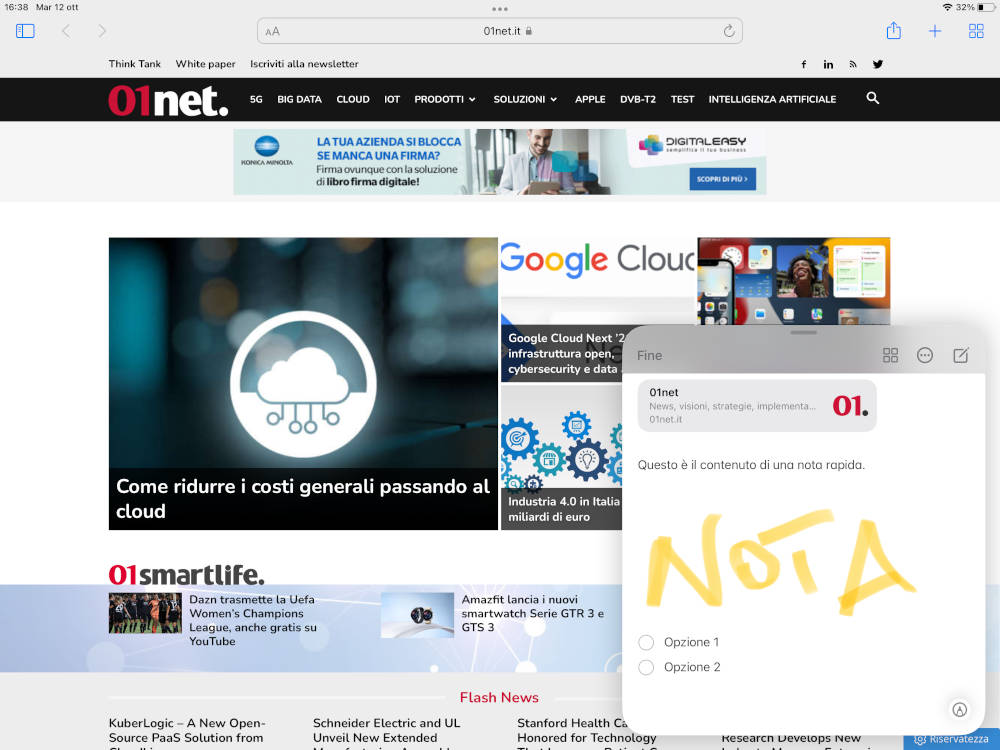Screen dimensions: 1000x750
Task: Tap the address bar 01net.it
Action: [x=501, y=31]
